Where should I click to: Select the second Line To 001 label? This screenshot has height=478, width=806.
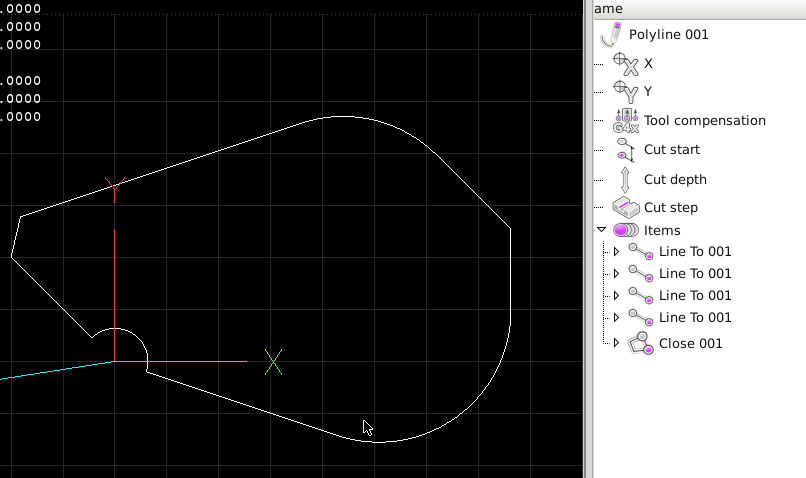pos(695,274)
